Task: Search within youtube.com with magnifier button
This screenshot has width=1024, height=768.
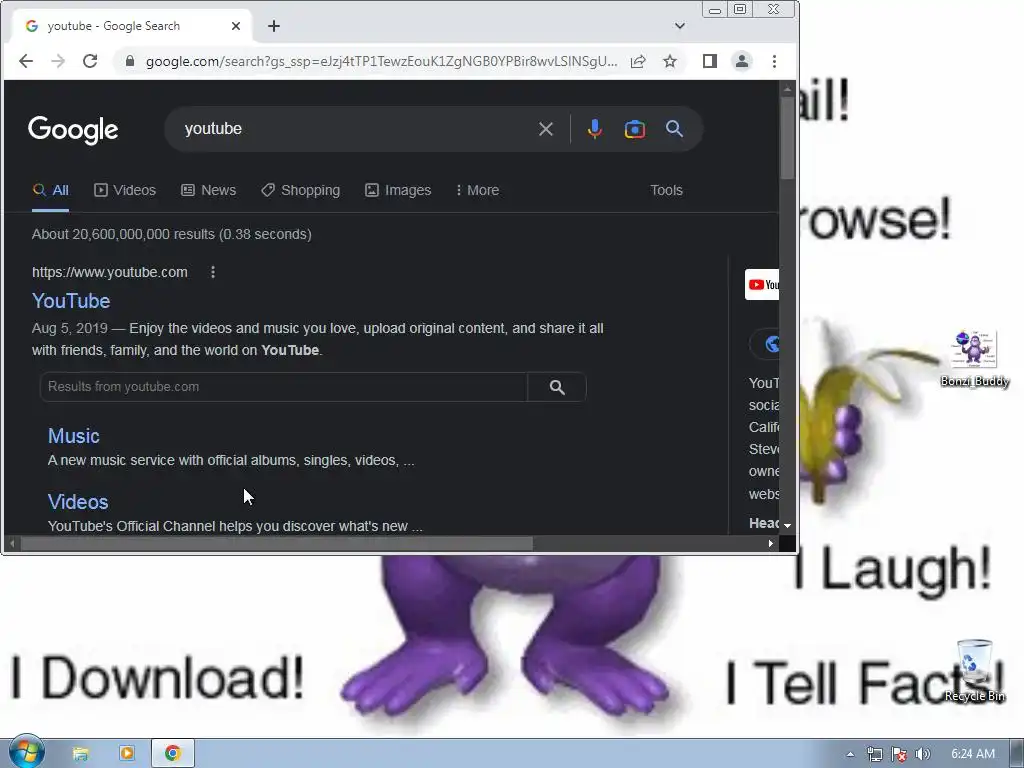Action: point(557,387)
